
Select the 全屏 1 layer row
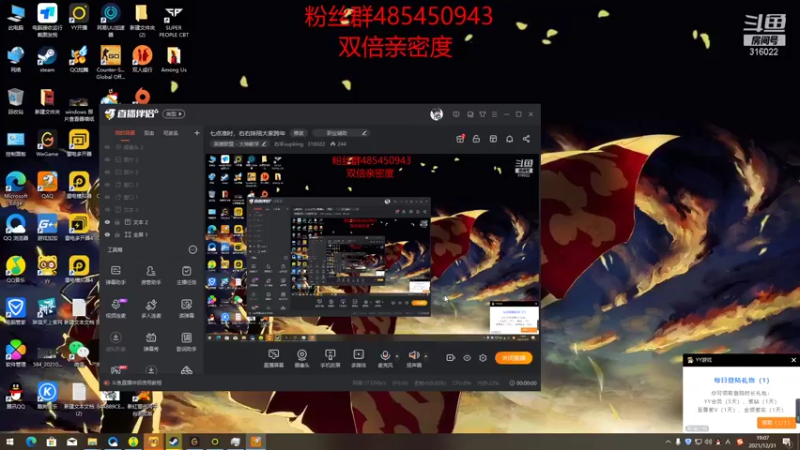click(x=152, y=235)
